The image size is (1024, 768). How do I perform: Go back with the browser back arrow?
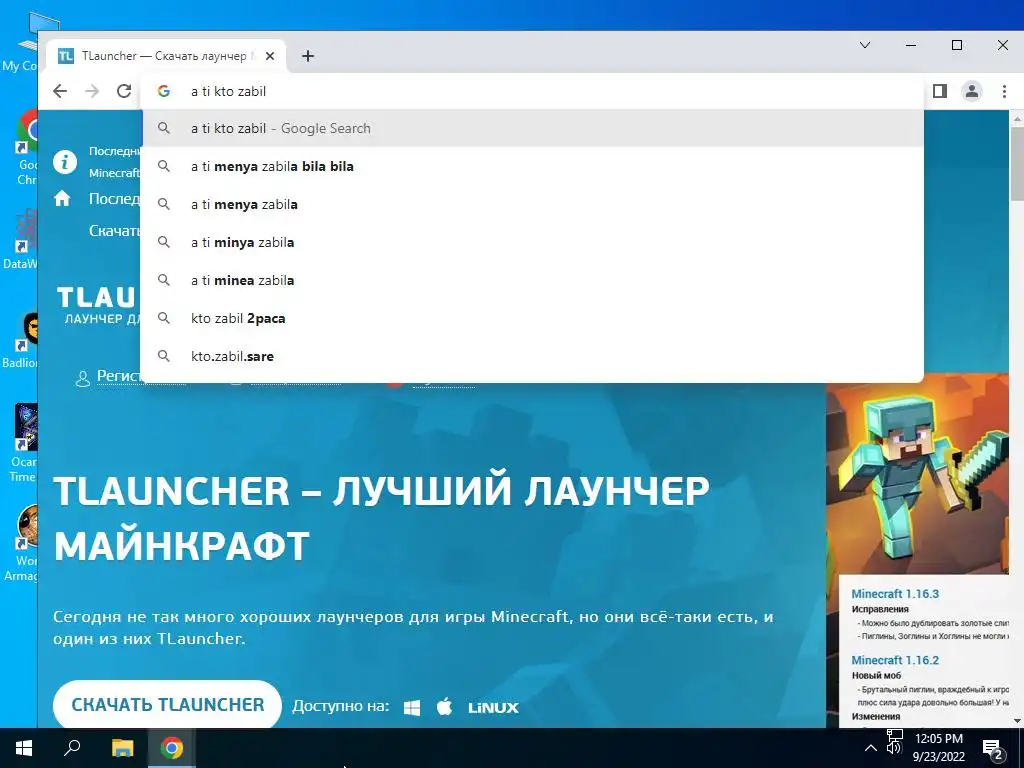60,91
